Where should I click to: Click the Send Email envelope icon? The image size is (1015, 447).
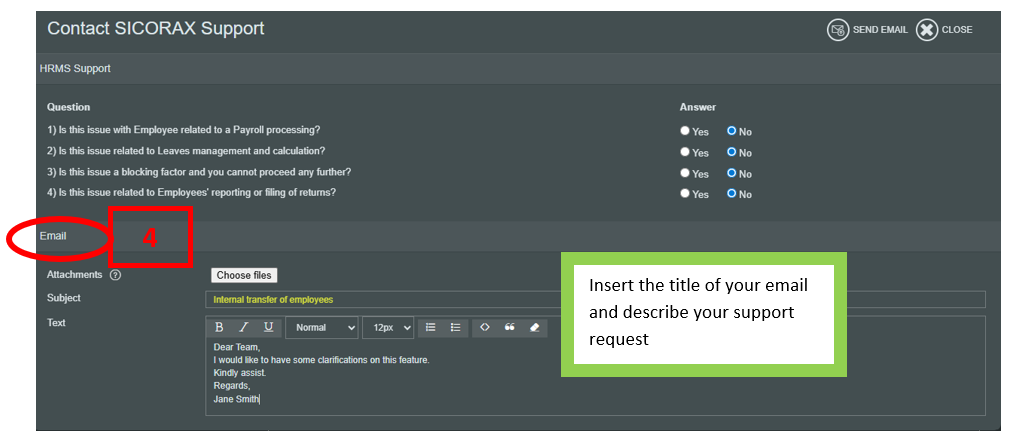click(x=838, y=30)
